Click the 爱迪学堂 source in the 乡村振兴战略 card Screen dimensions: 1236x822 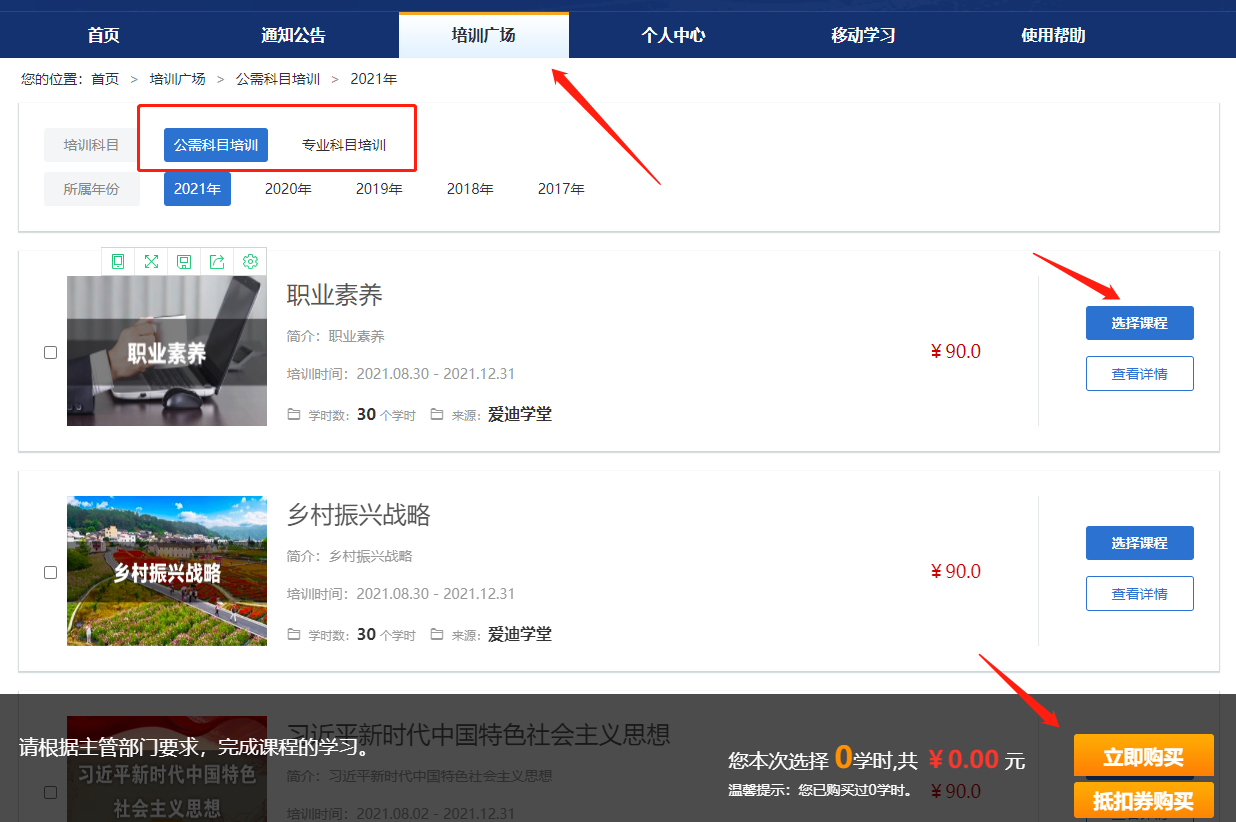520,634
